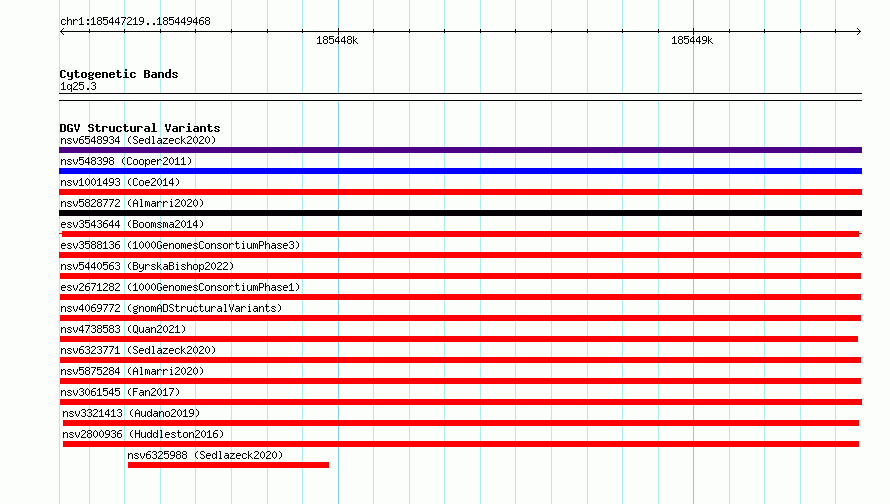This screenshot has width=890, height=504.
Task: Click the DGV Structural Variants track title
Action: [140, 128]
